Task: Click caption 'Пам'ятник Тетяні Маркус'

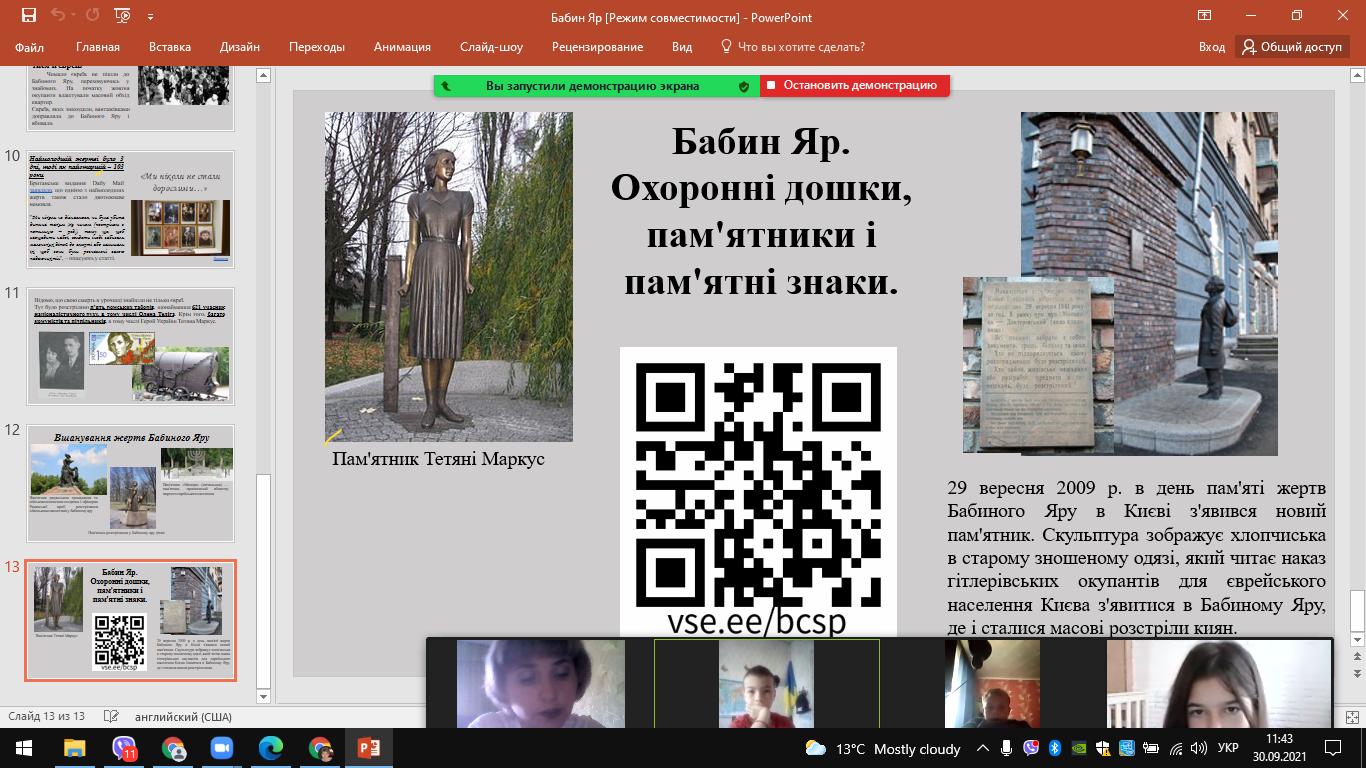Action: pos(438,459)
